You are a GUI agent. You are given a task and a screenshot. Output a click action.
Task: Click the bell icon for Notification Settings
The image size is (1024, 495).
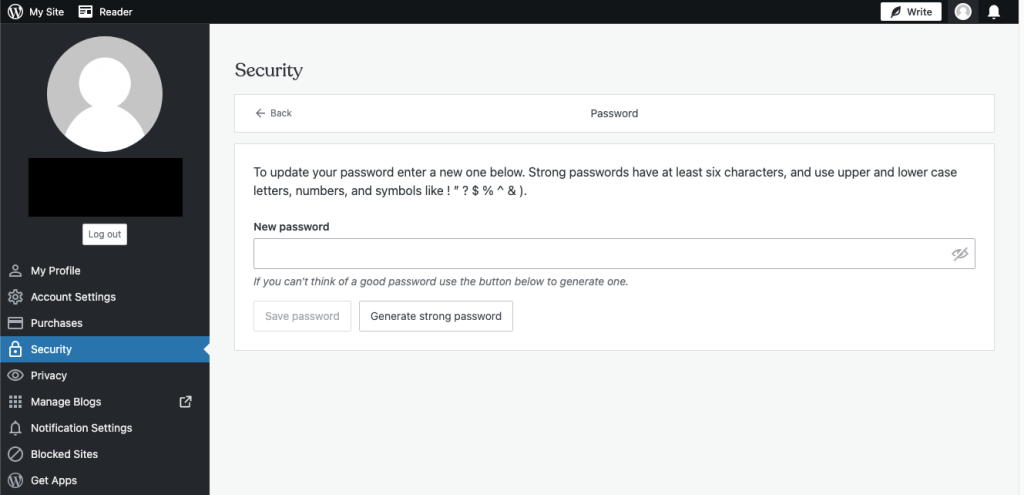click(15, 428)
